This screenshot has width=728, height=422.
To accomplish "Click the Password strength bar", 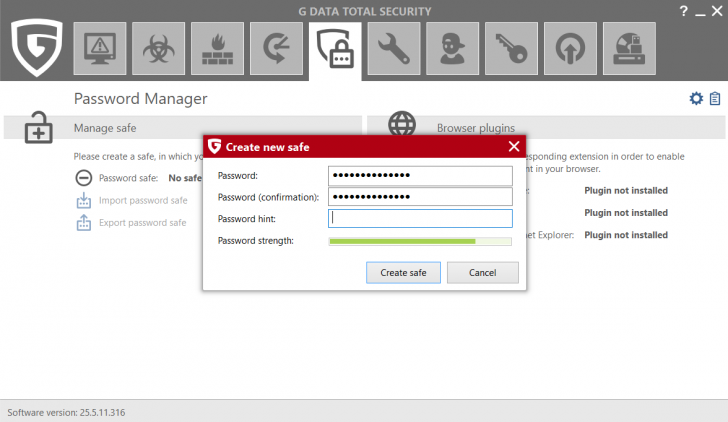I will coord(420,241).
